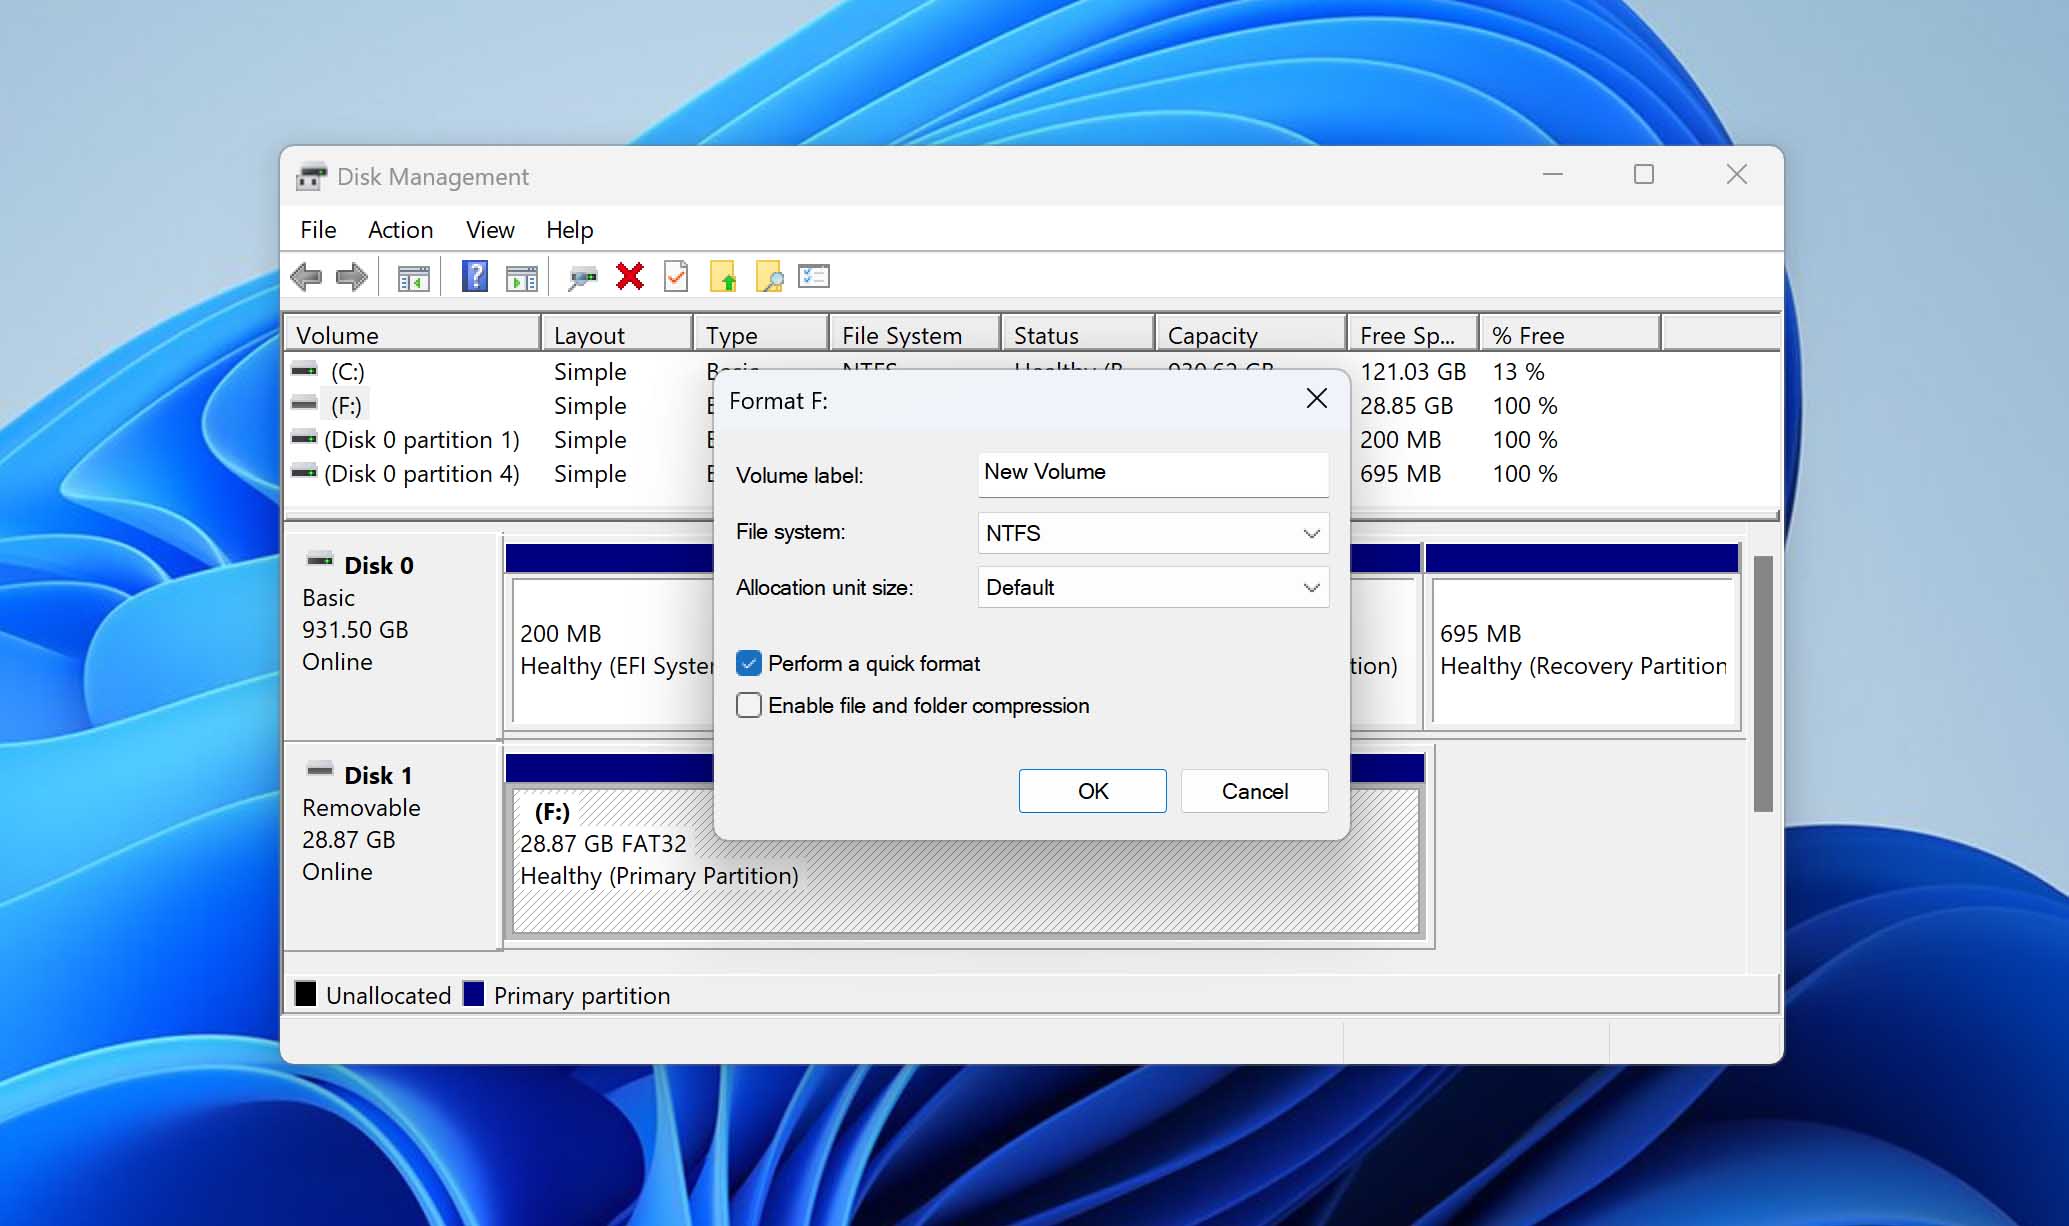This screenshot has height=1226, width=2069.
Task: Open volume Properties via the toolbar icon
Action: [x=813, y=276]
